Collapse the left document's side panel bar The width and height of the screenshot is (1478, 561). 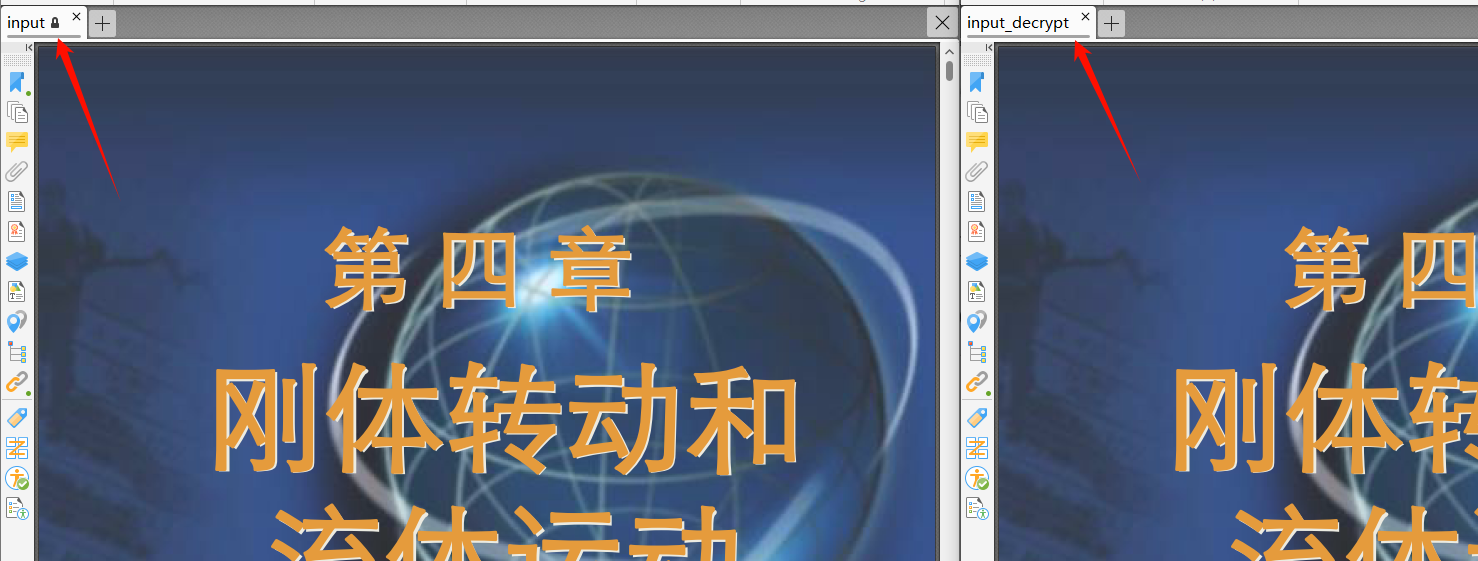pos(28,47)
